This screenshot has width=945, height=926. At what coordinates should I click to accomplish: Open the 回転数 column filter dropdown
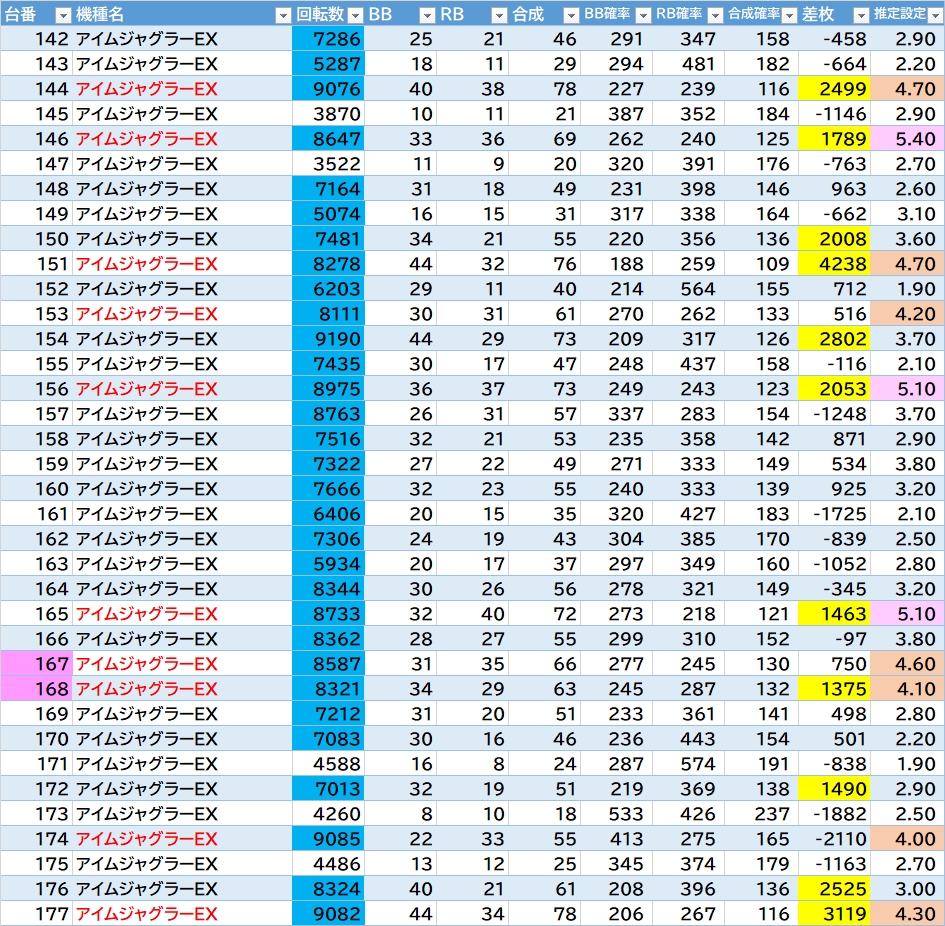[x=356, y=15]
